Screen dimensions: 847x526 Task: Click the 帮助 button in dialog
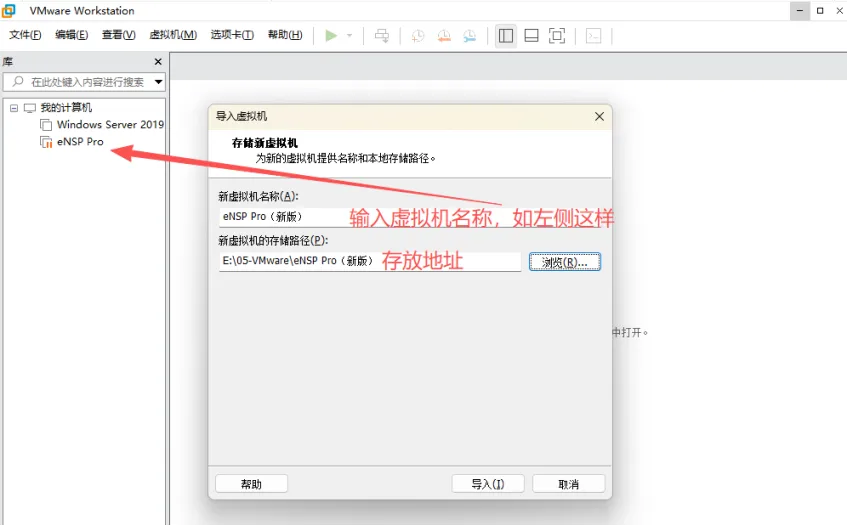251,484
